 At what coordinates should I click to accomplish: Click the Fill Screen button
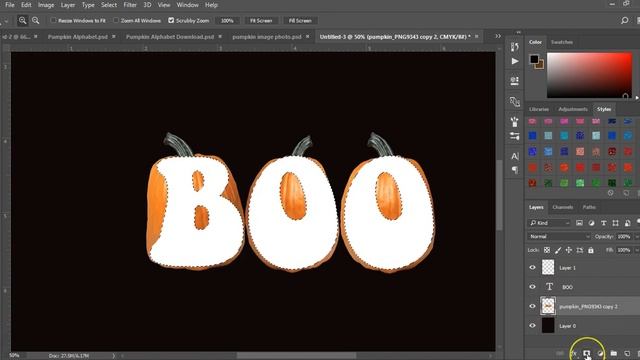pyautogui.click(x=300, y=20)
